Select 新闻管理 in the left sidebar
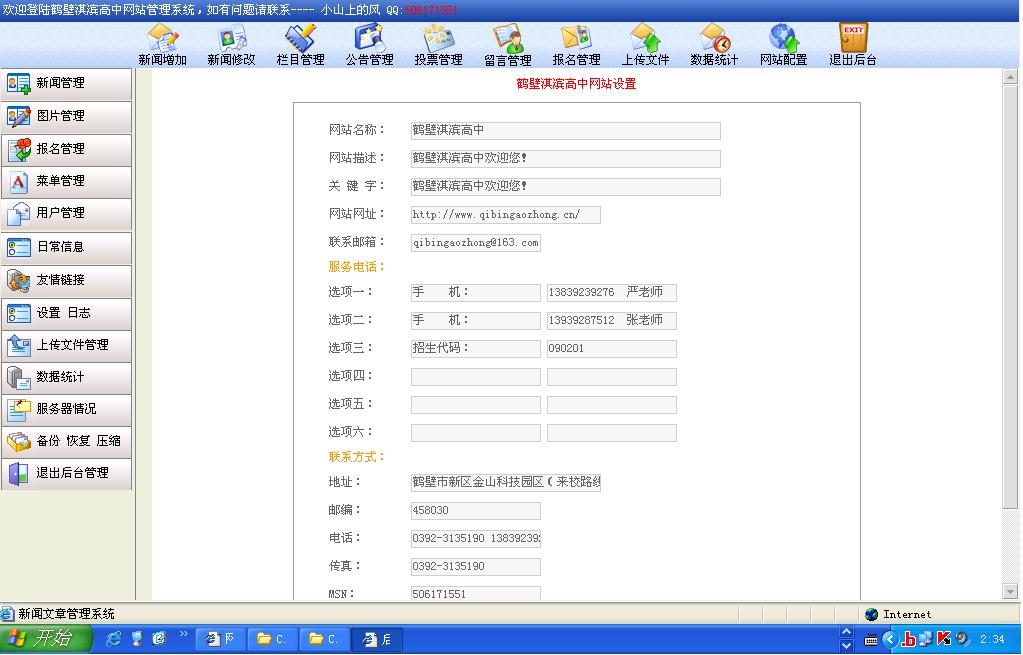The image size is (1023, 655). point(66,84)
